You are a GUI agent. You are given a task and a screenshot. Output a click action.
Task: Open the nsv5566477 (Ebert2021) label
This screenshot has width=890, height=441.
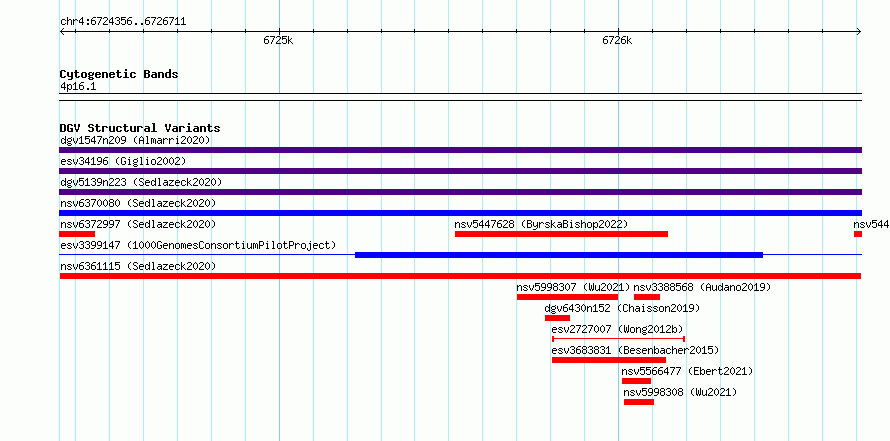[x=687, y=371]
